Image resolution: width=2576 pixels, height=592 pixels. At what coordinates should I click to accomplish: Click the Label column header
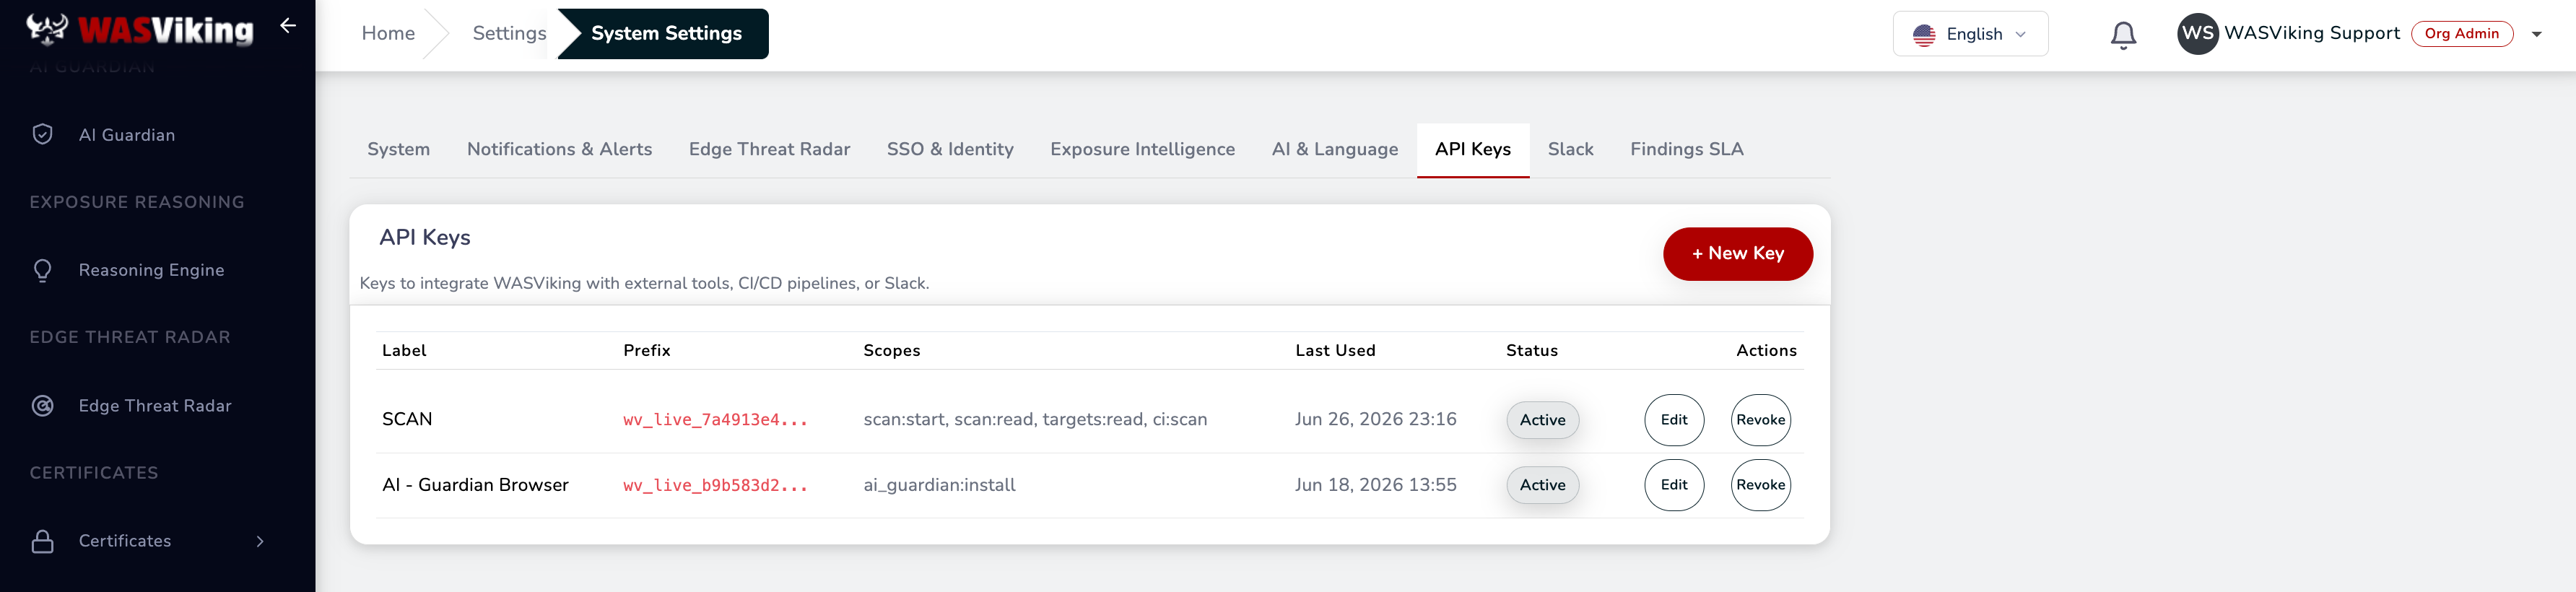[x=404, y=351]
